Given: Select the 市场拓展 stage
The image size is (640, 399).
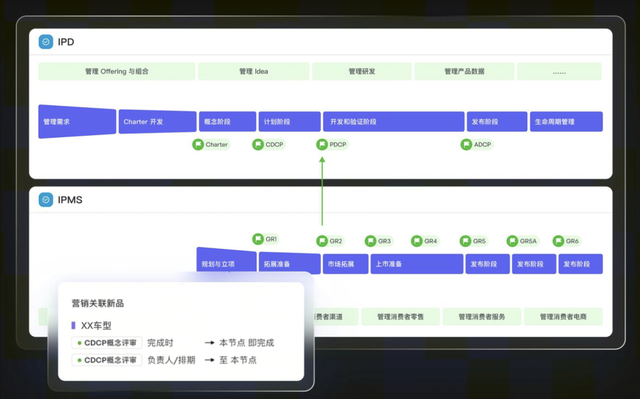Looking at the screenshot, I should [x=345, y=264].
